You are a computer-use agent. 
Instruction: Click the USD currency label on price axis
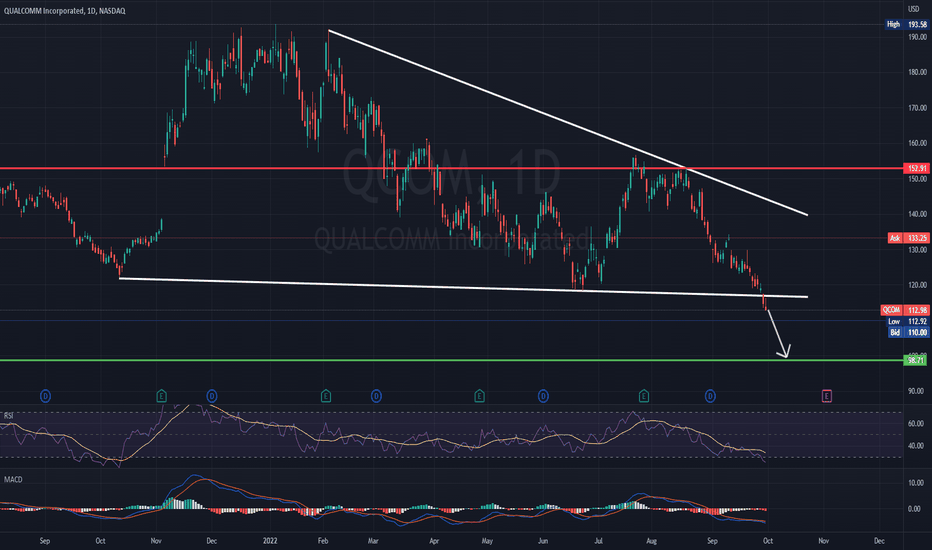coord(913,9)
